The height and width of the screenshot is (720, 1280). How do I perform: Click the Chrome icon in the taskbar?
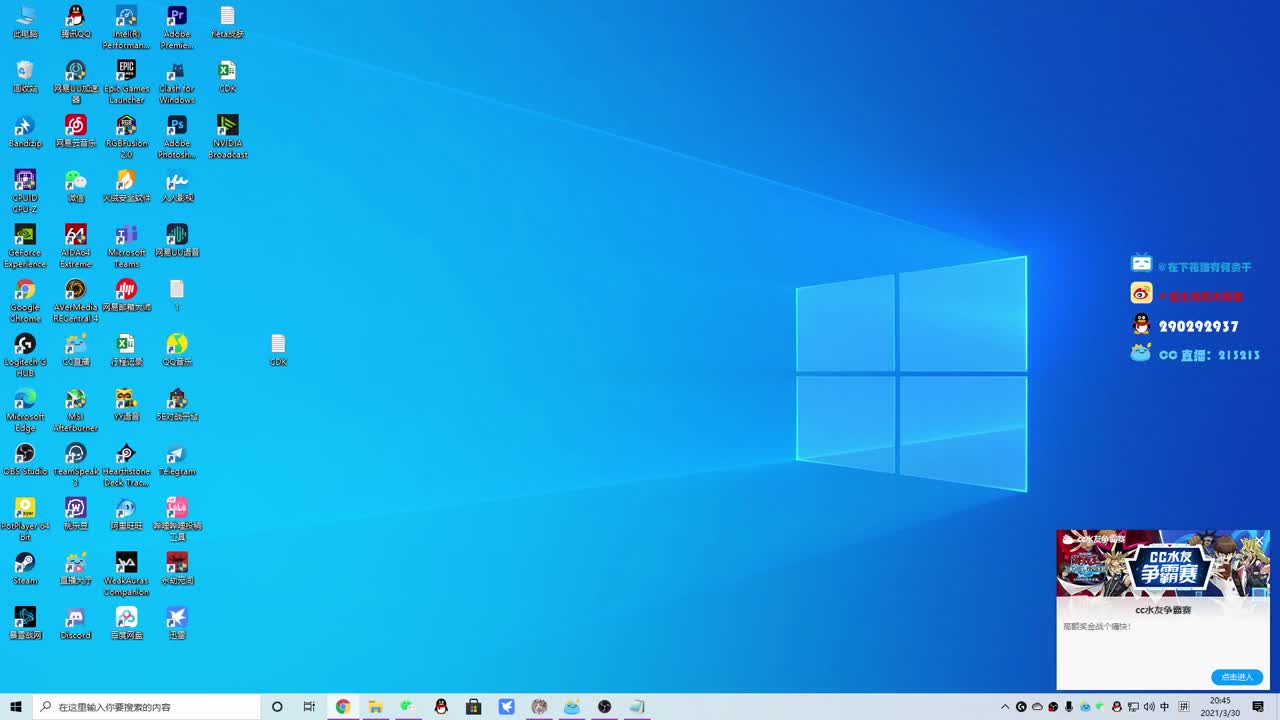(x=343, y=707)
